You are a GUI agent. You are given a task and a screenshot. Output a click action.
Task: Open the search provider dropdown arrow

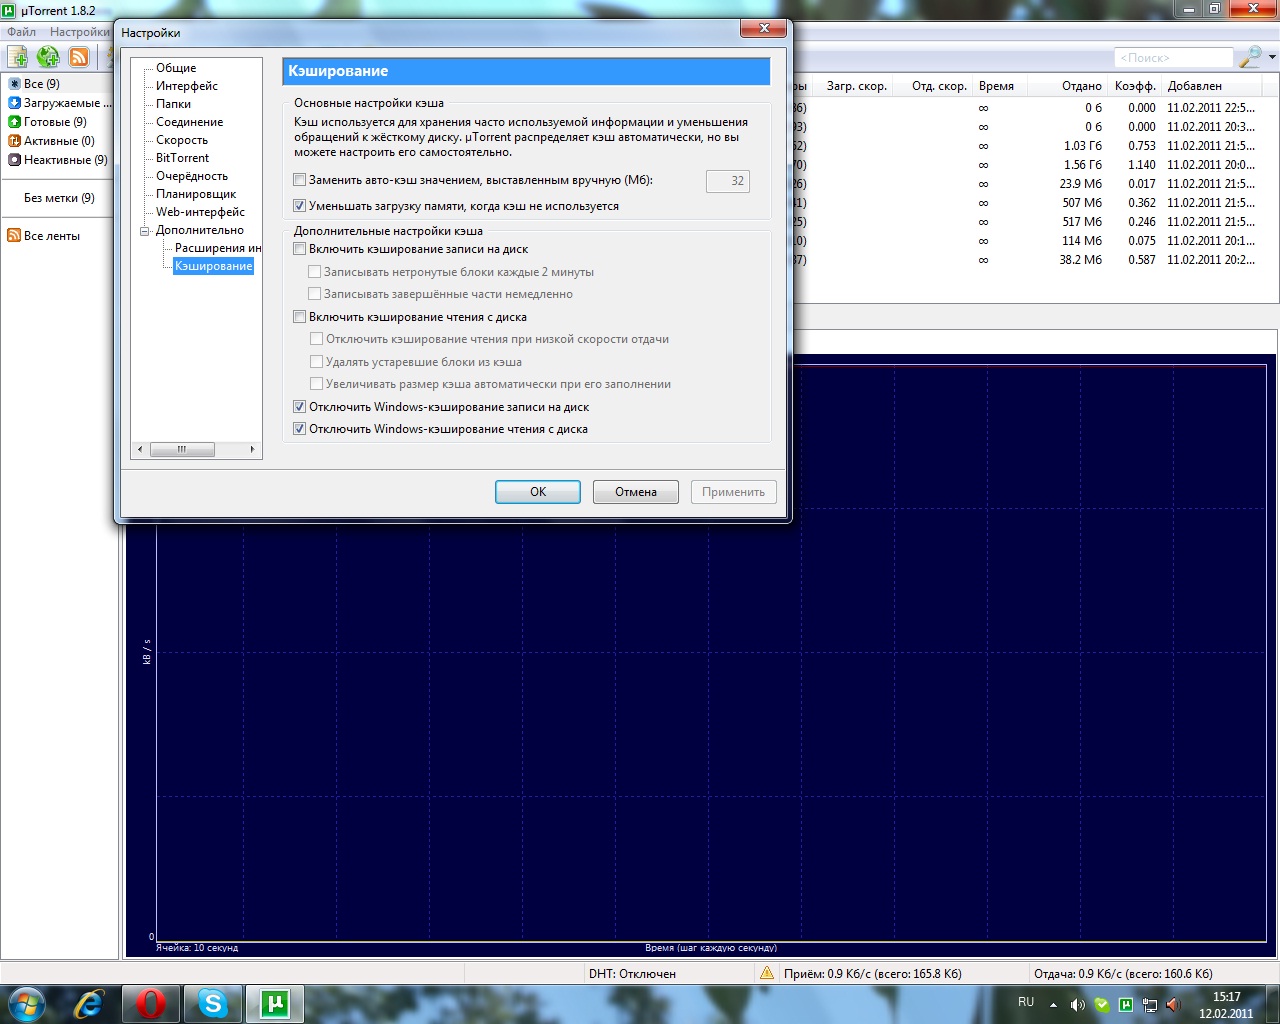[x=1272, y=57]
